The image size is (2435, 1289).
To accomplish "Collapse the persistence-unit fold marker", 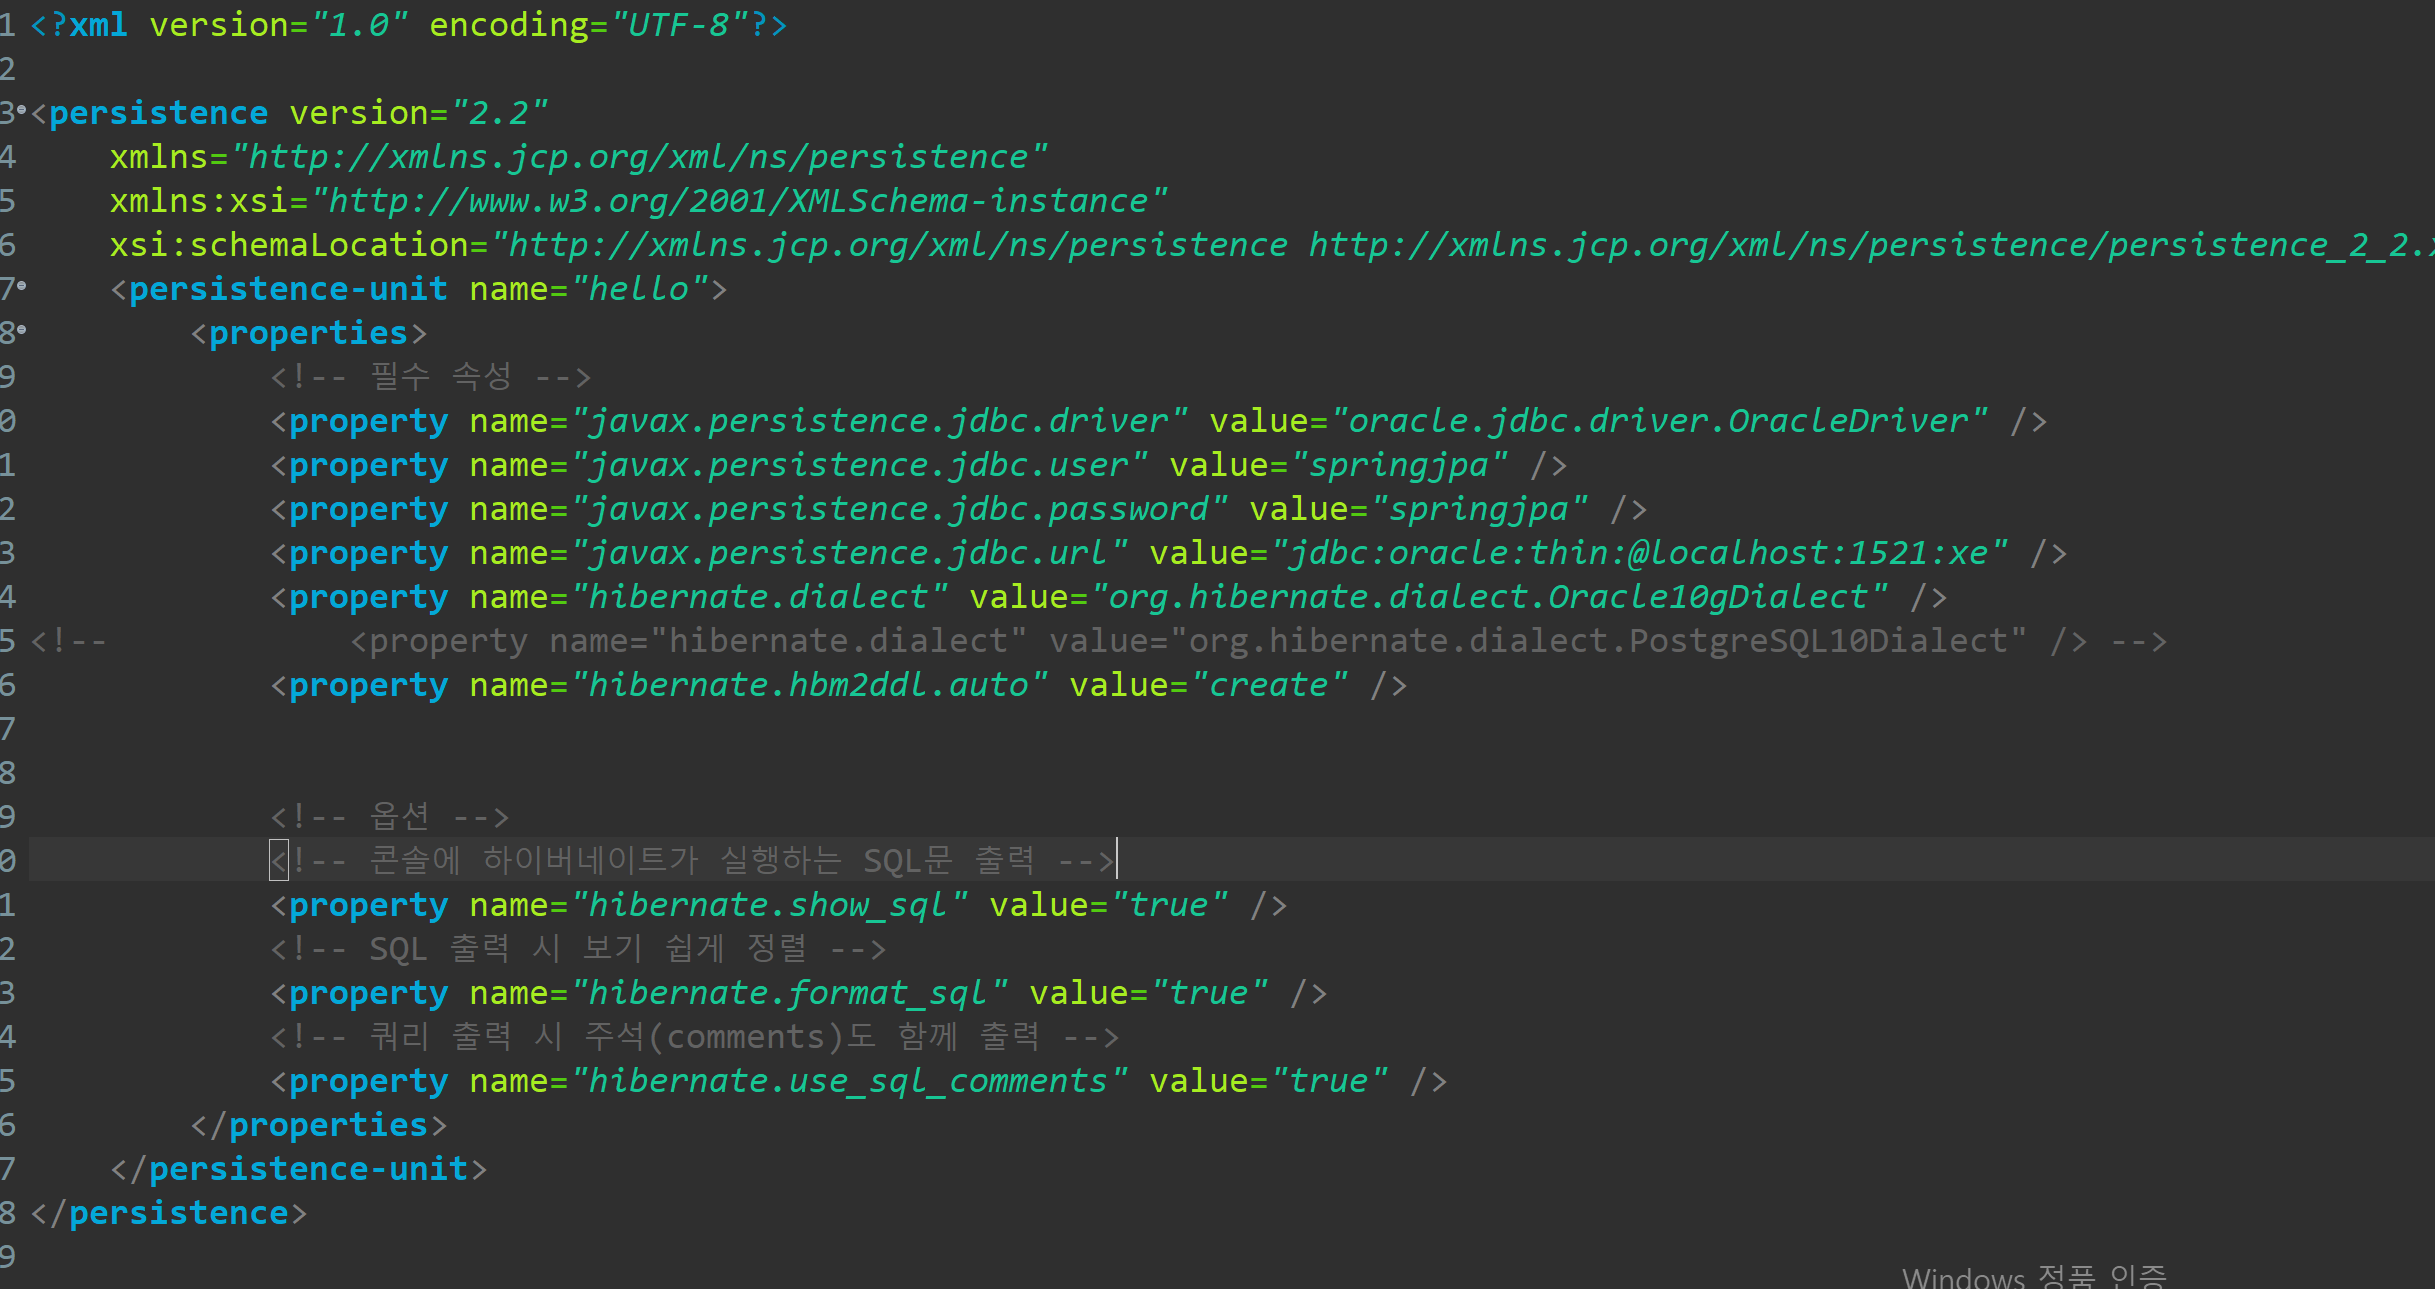I will [22, 285].
